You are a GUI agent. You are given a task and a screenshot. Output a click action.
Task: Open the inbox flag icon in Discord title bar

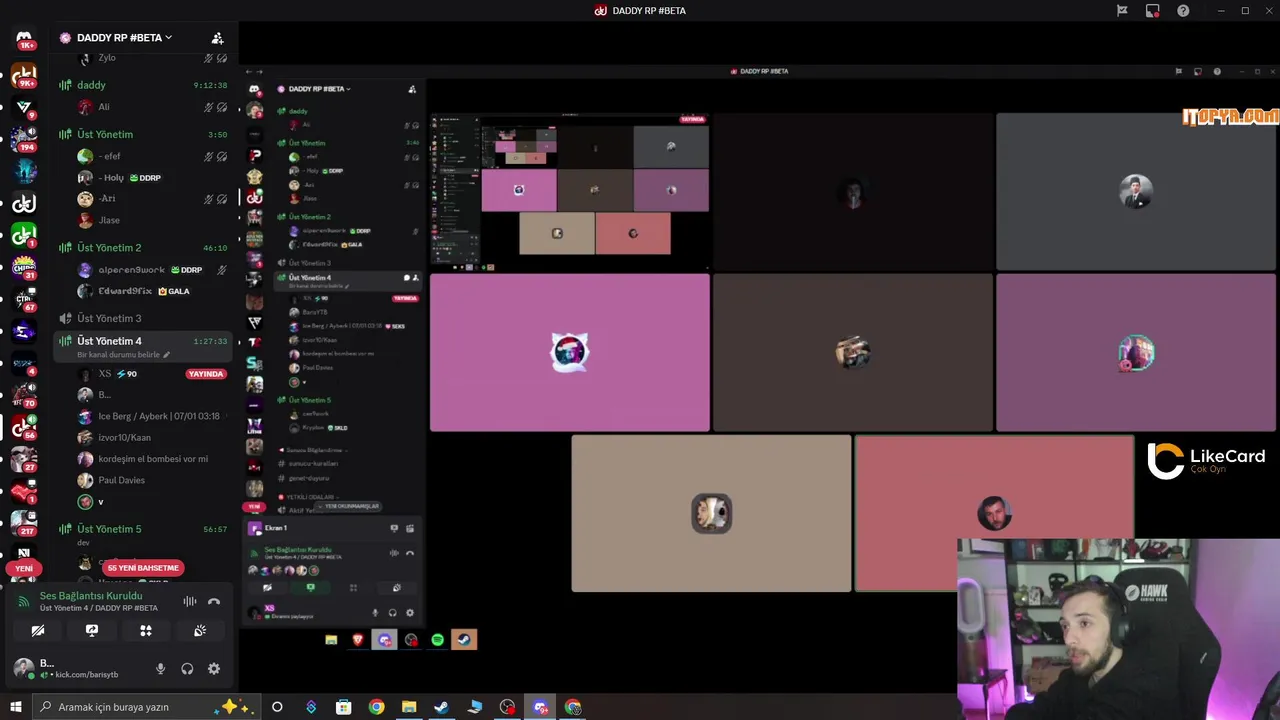(x=1122, y=11)
